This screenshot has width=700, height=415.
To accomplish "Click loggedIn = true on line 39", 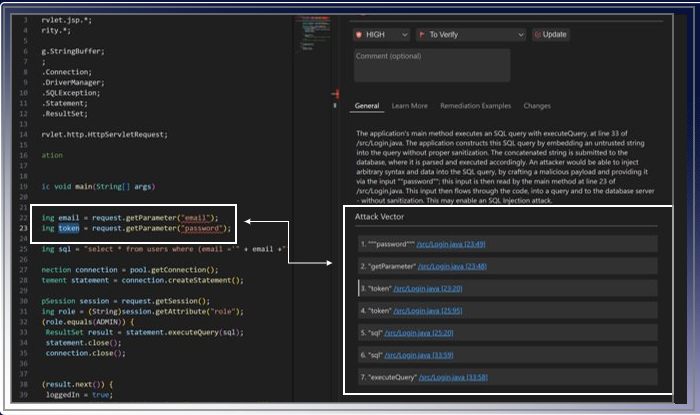I will tap(79, 395).
